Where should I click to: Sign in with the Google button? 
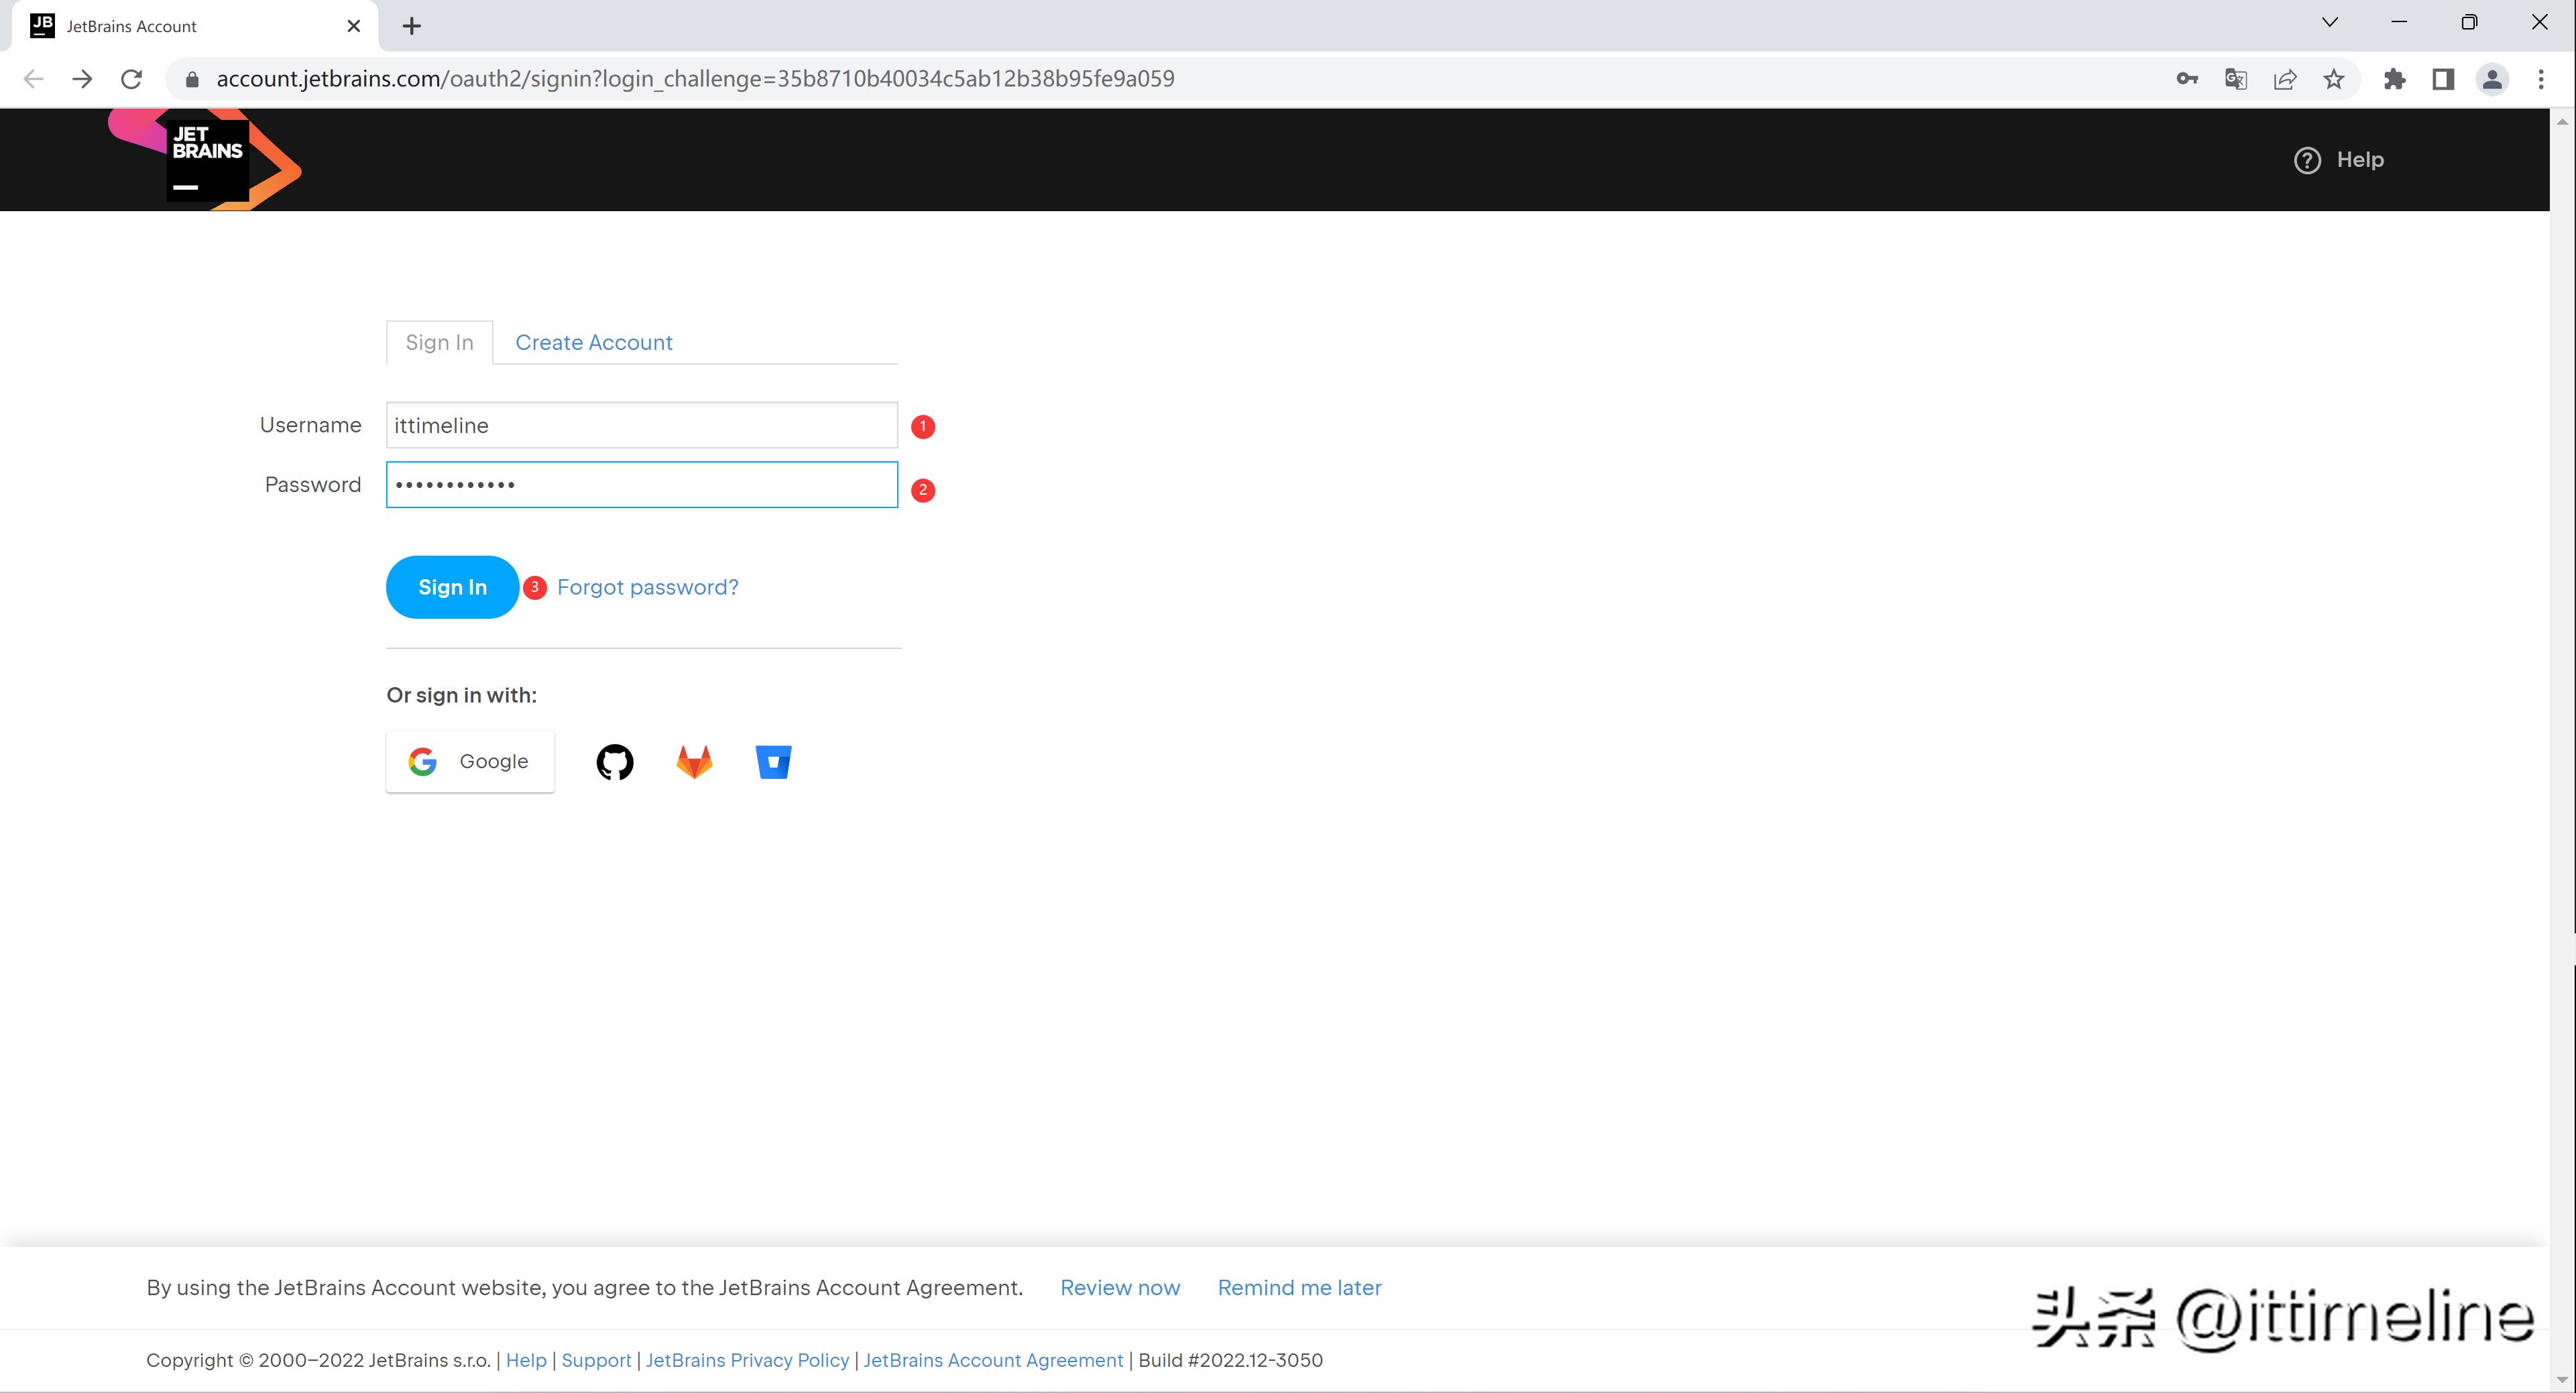coord(470,762)
